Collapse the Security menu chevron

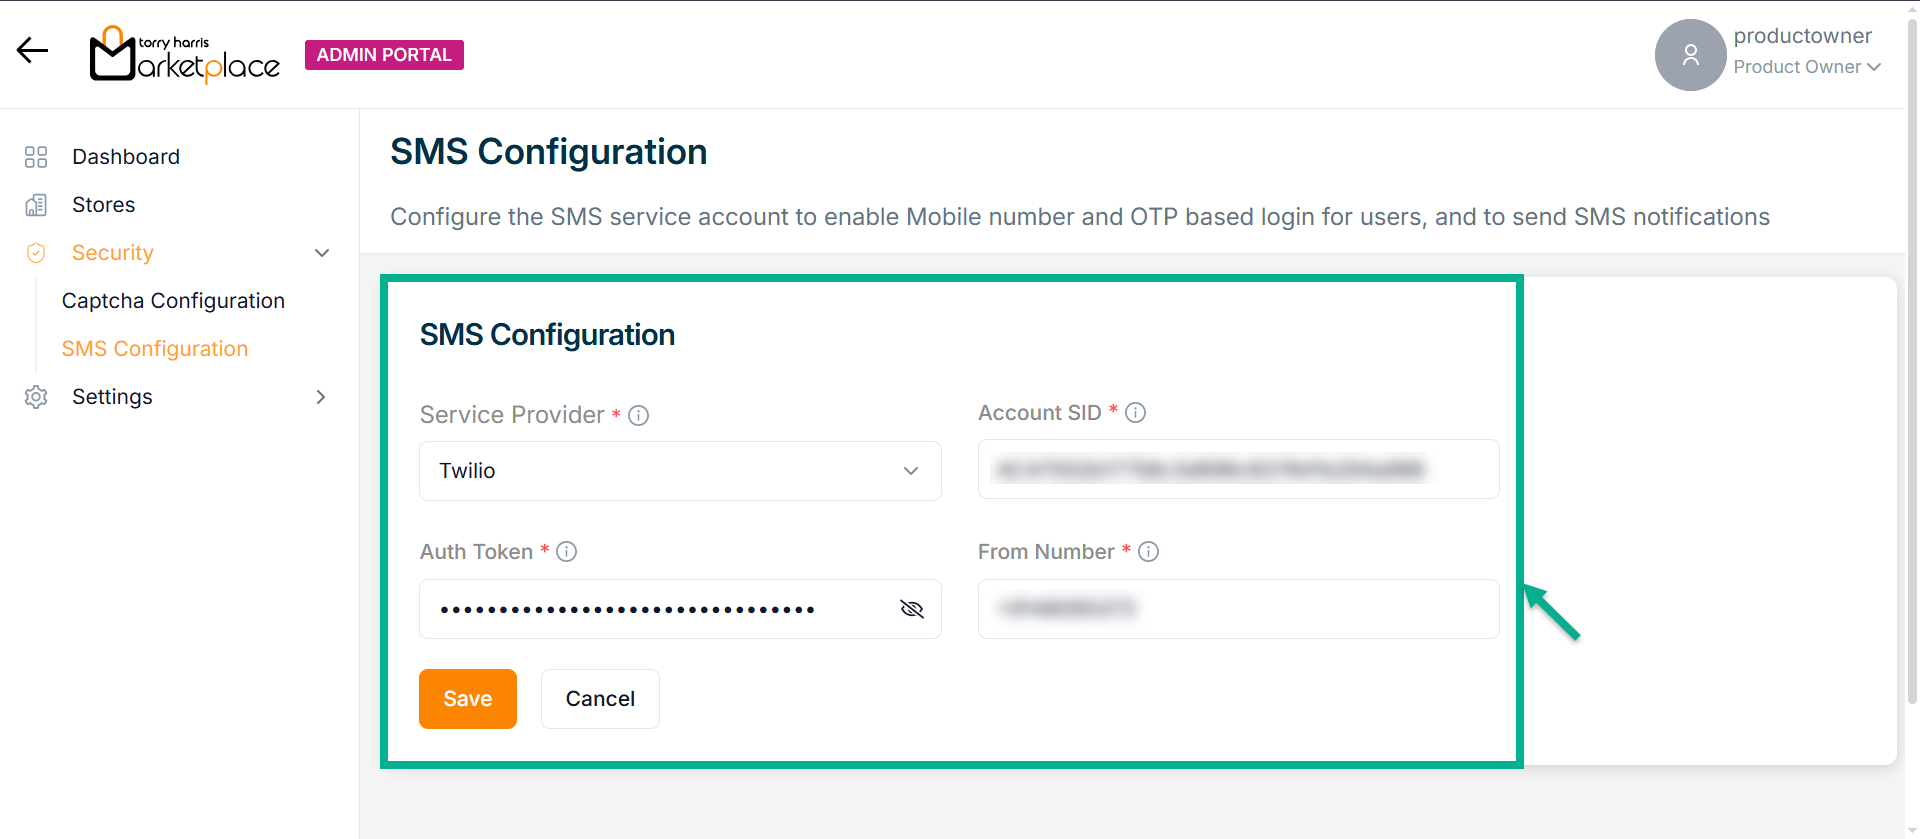(x=322, y=253)
